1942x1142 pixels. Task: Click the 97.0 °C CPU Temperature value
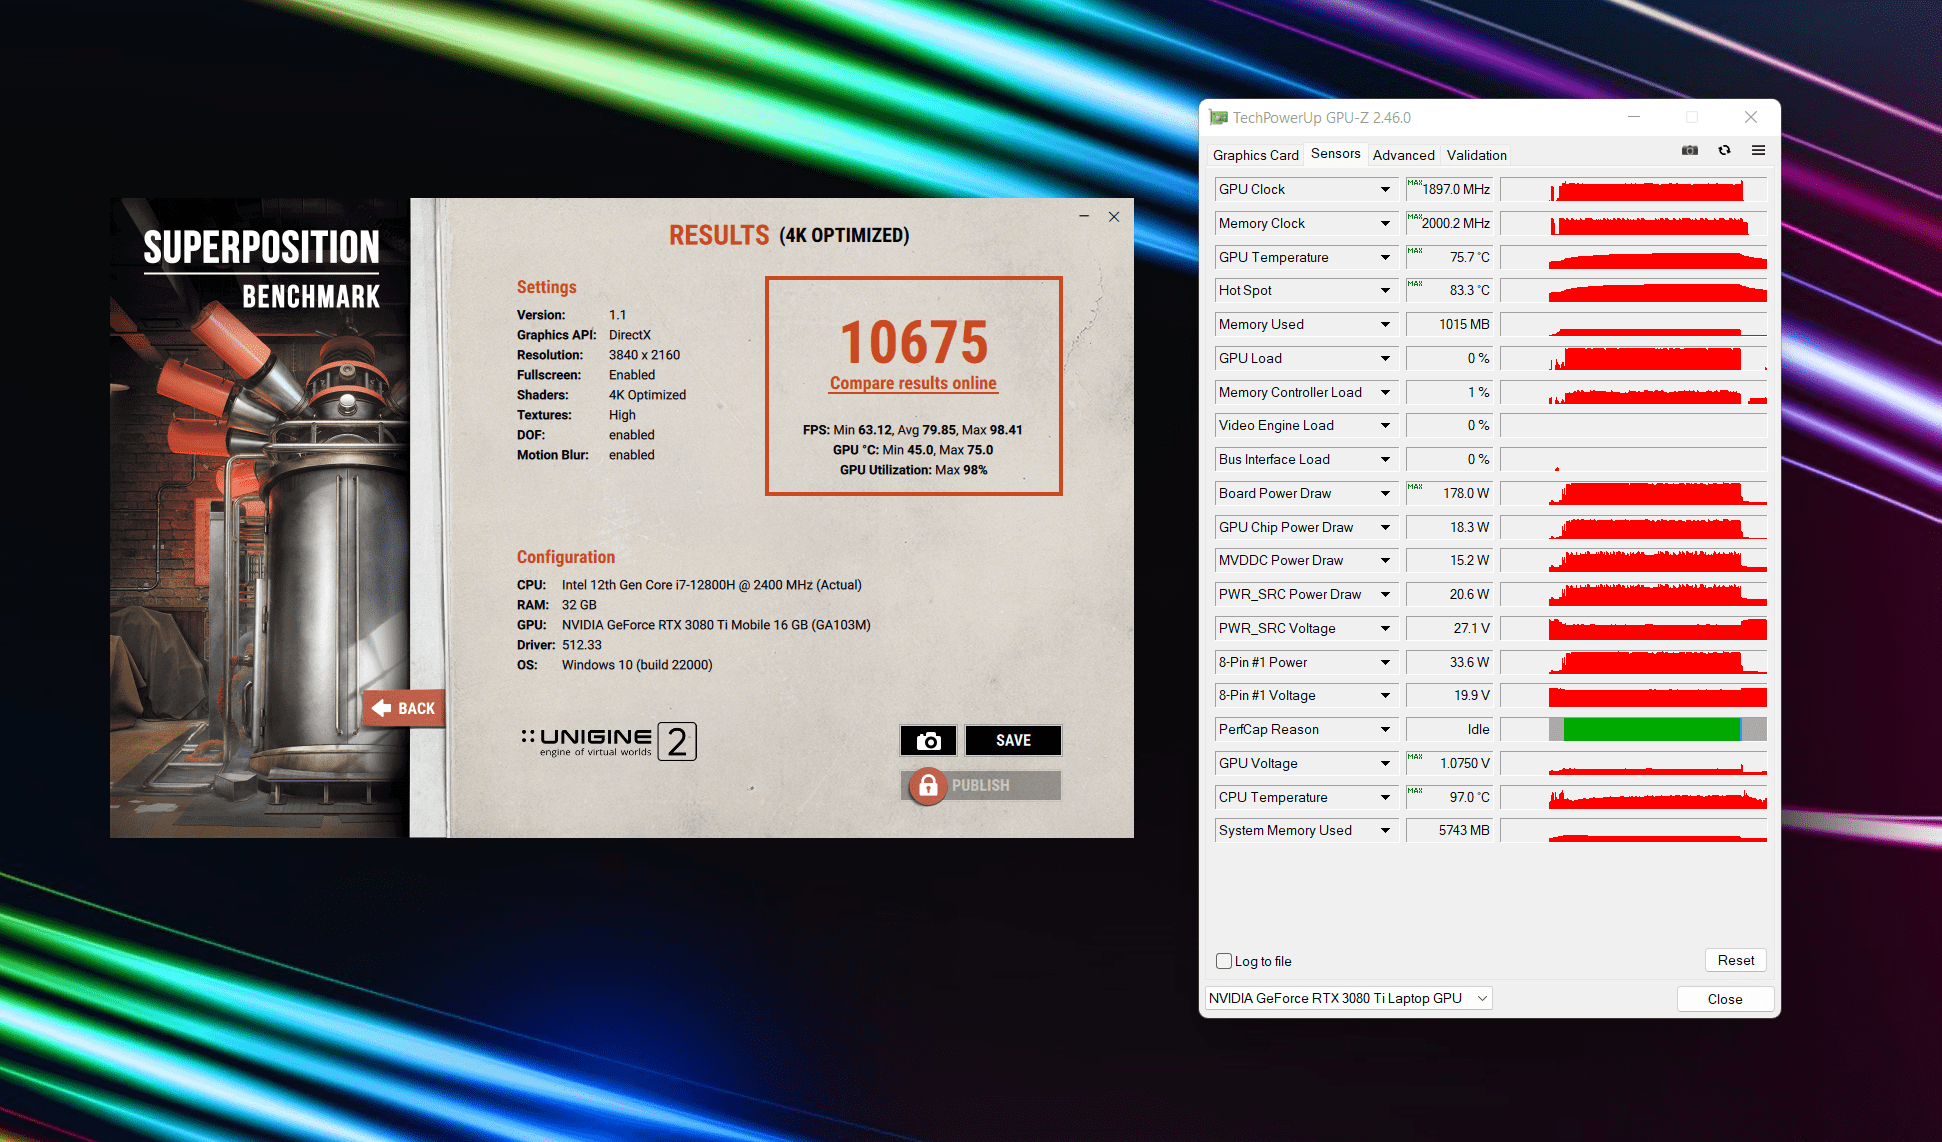[x=1449, y=797]
